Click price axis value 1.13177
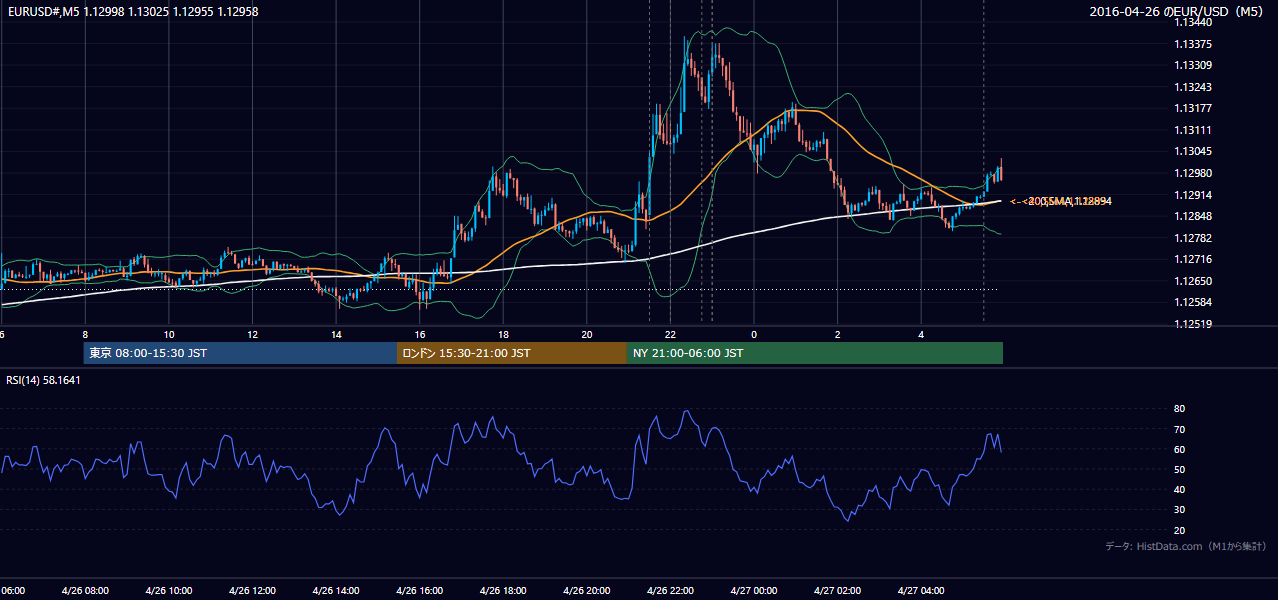Screen dimensions: 1278x600 [x=1194, y=108]
